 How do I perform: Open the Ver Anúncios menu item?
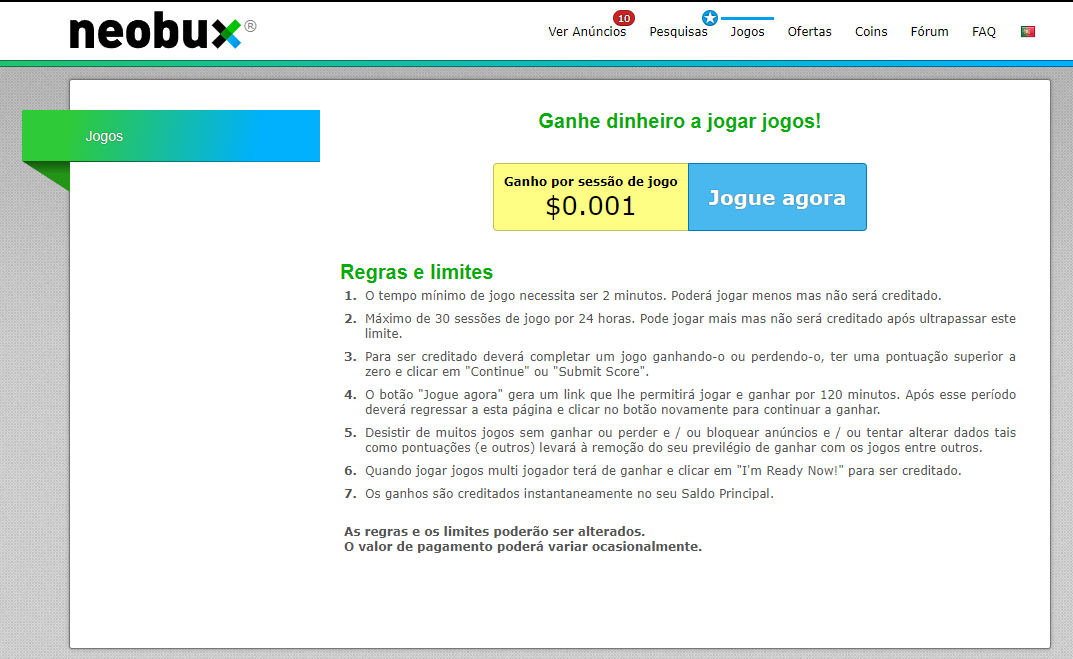587,31
